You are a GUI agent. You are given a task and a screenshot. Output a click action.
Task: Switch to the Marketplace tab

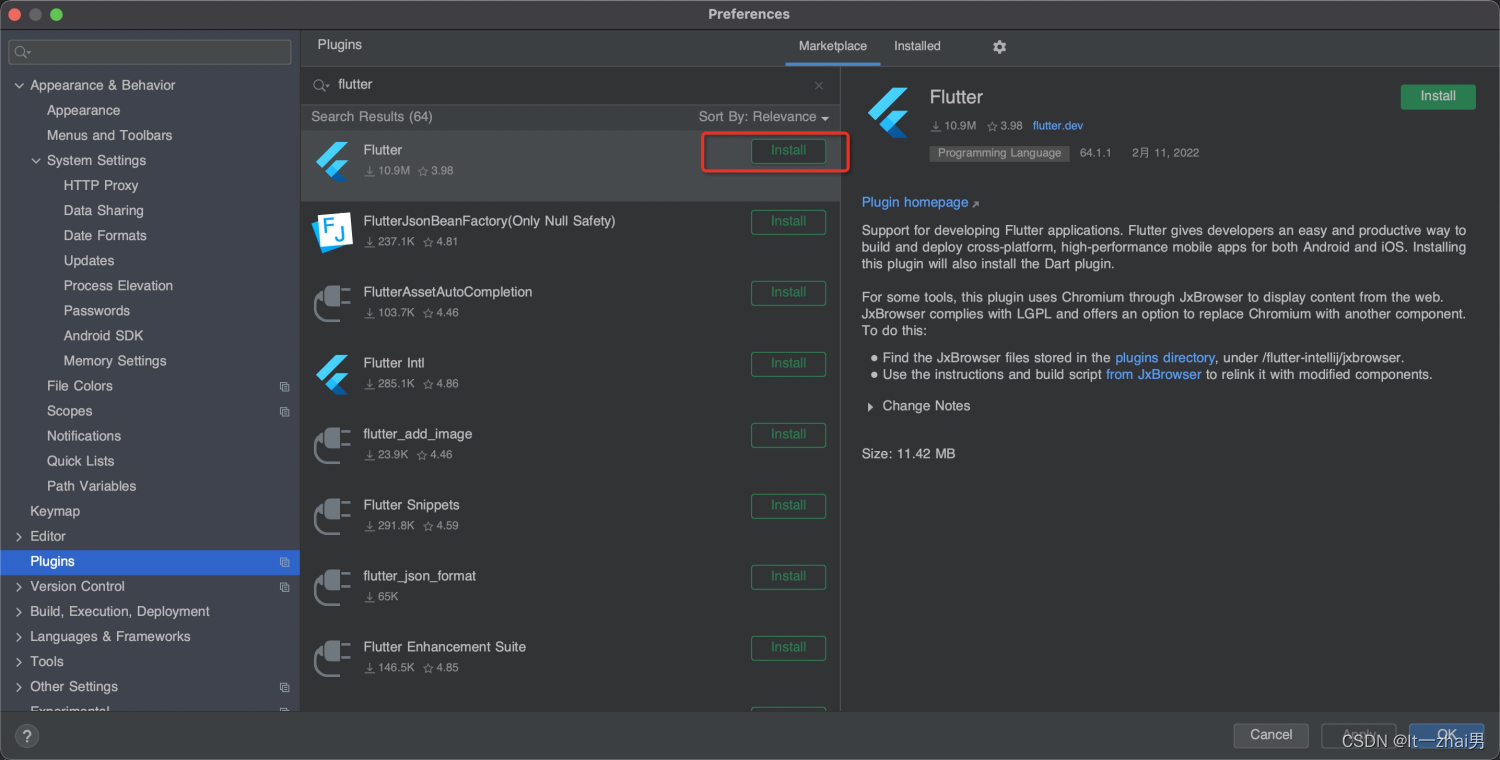(833, 46)
